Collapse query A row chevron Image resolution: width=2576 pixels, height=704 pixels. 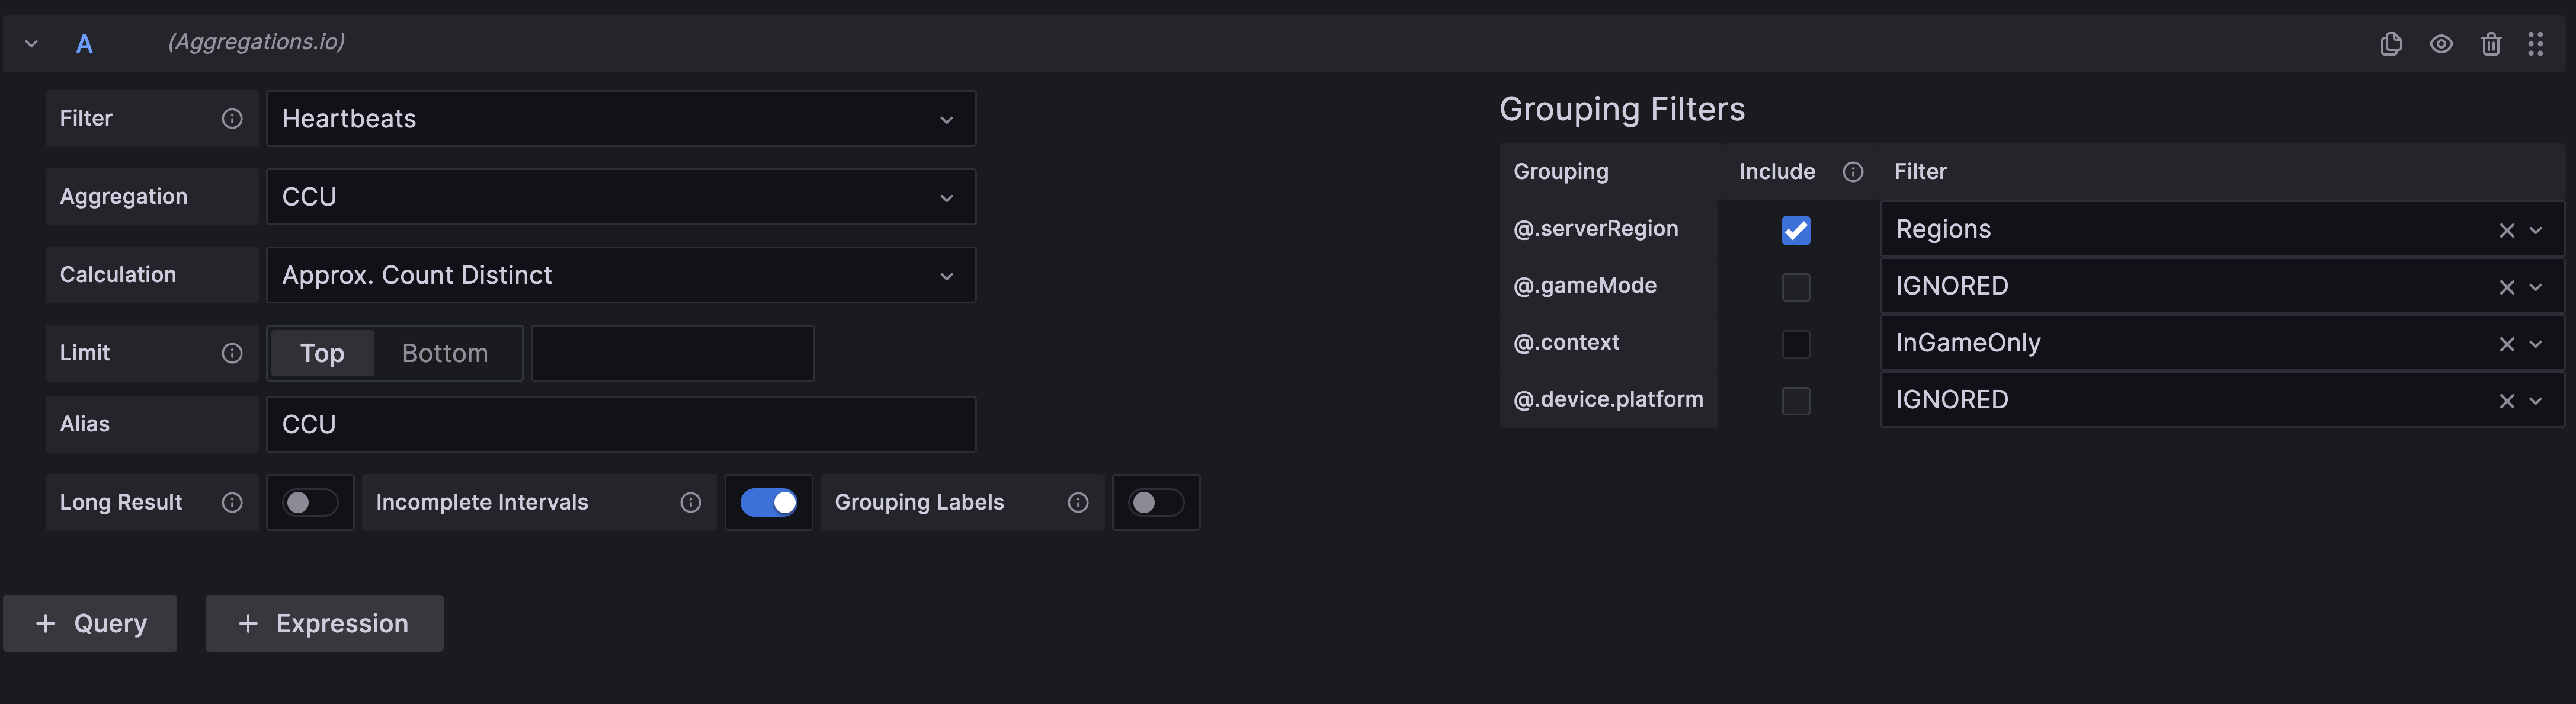31,44
